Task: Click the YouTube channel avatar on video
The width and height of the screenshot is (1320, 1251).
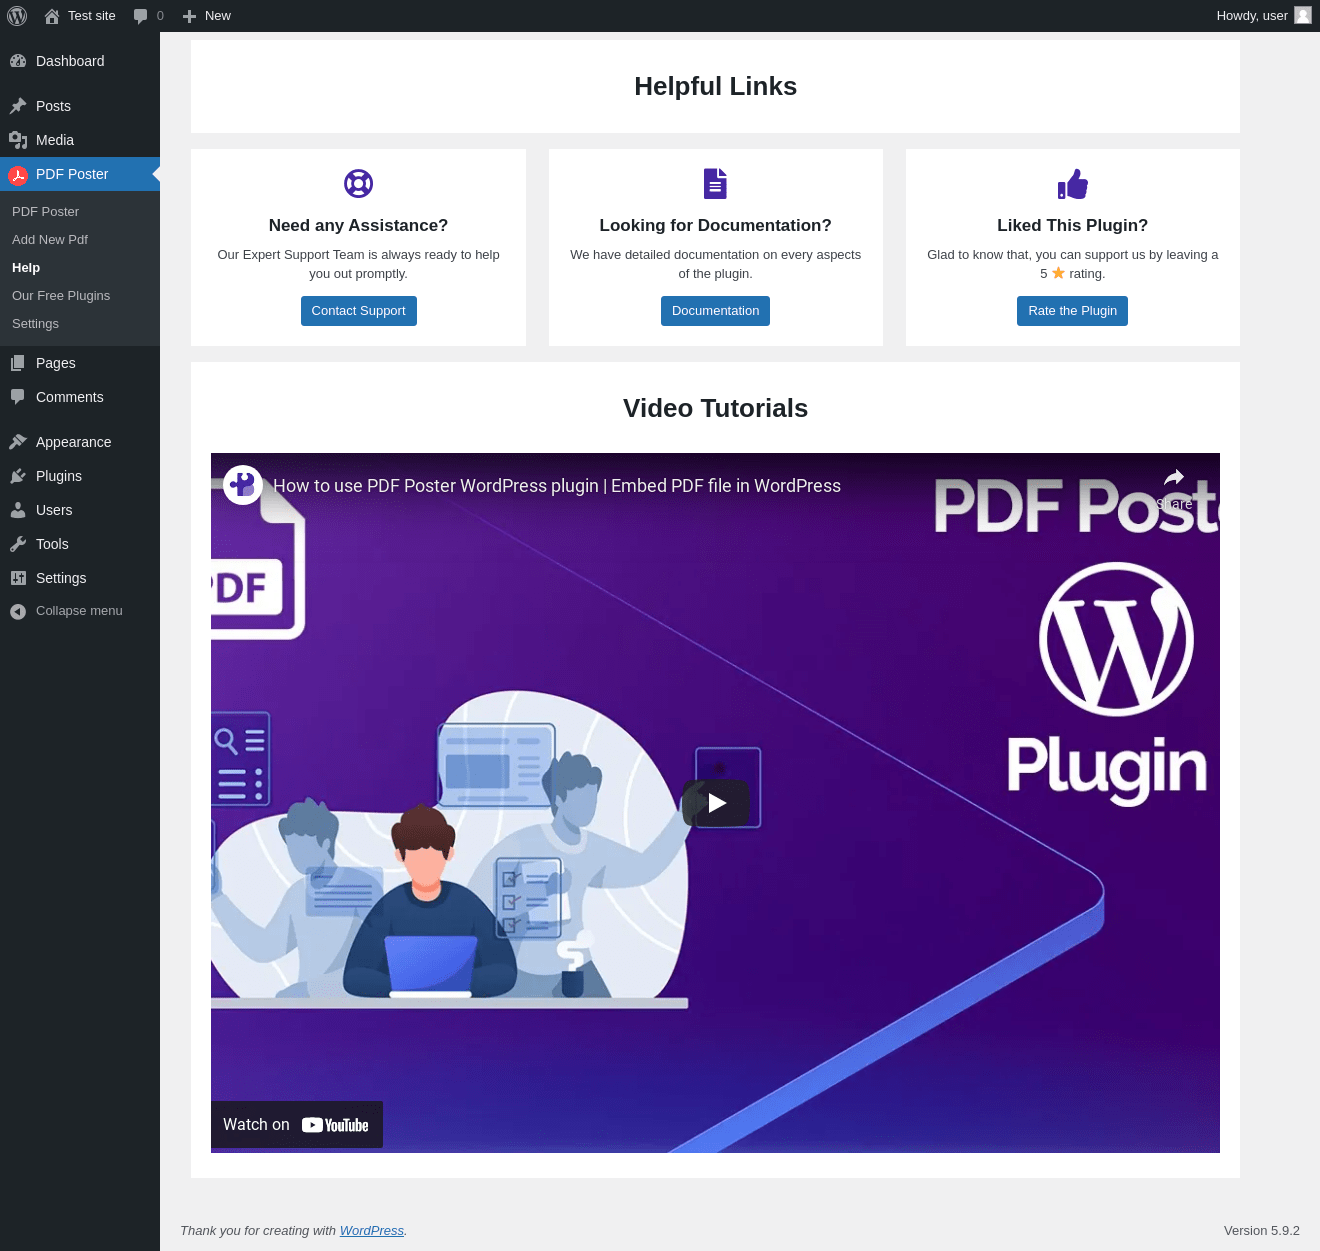Action: click(x=243, y=485)
